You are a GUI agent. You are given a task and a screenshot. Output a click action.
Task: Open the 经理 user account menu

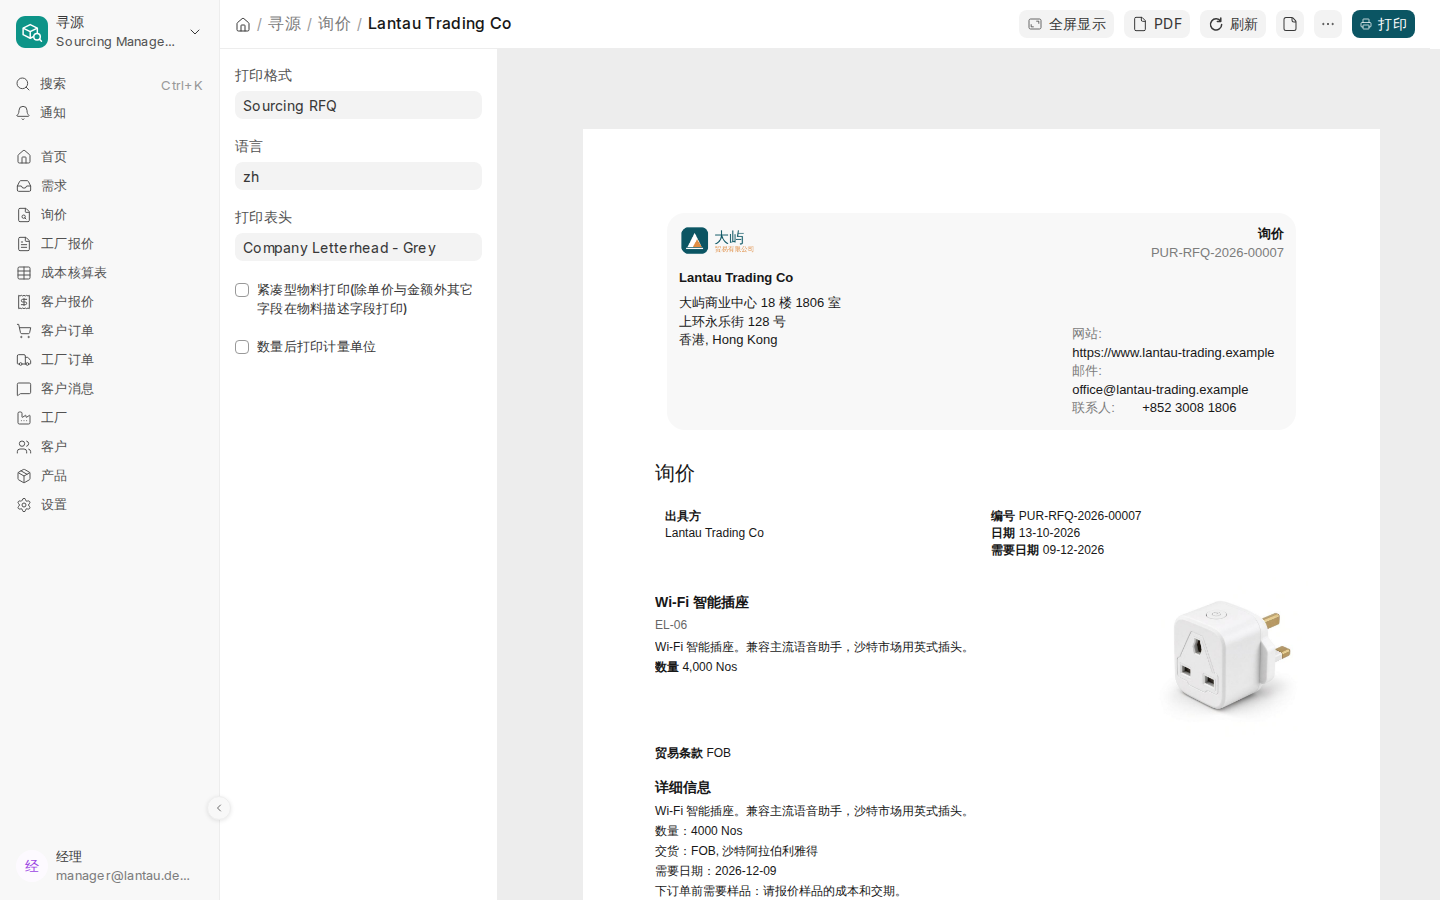point(110,866)
